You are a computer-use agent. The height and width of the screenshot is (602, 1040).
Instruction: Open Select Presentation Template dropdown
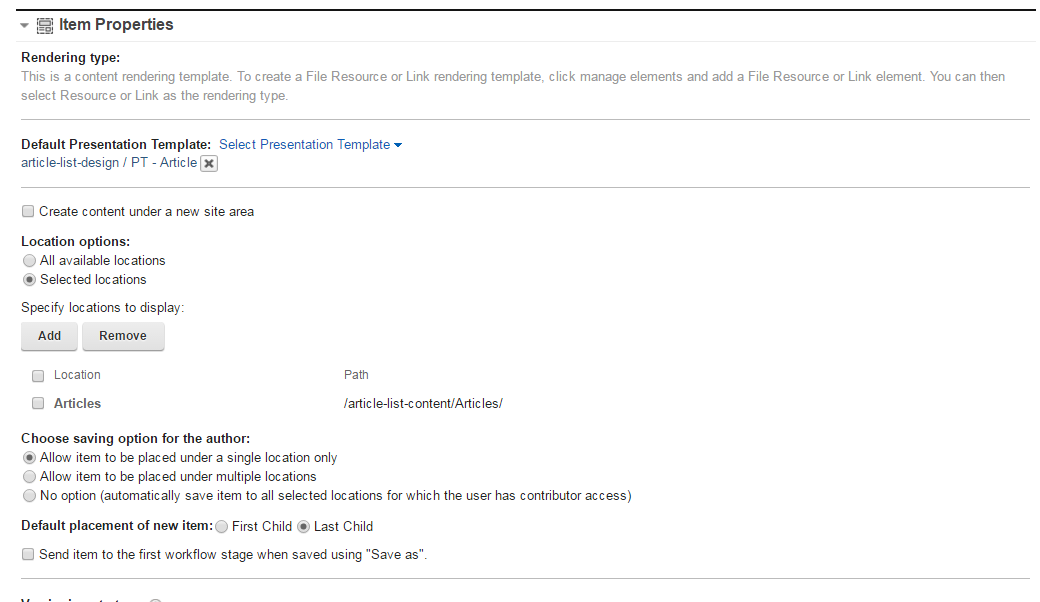pos(304,145)
